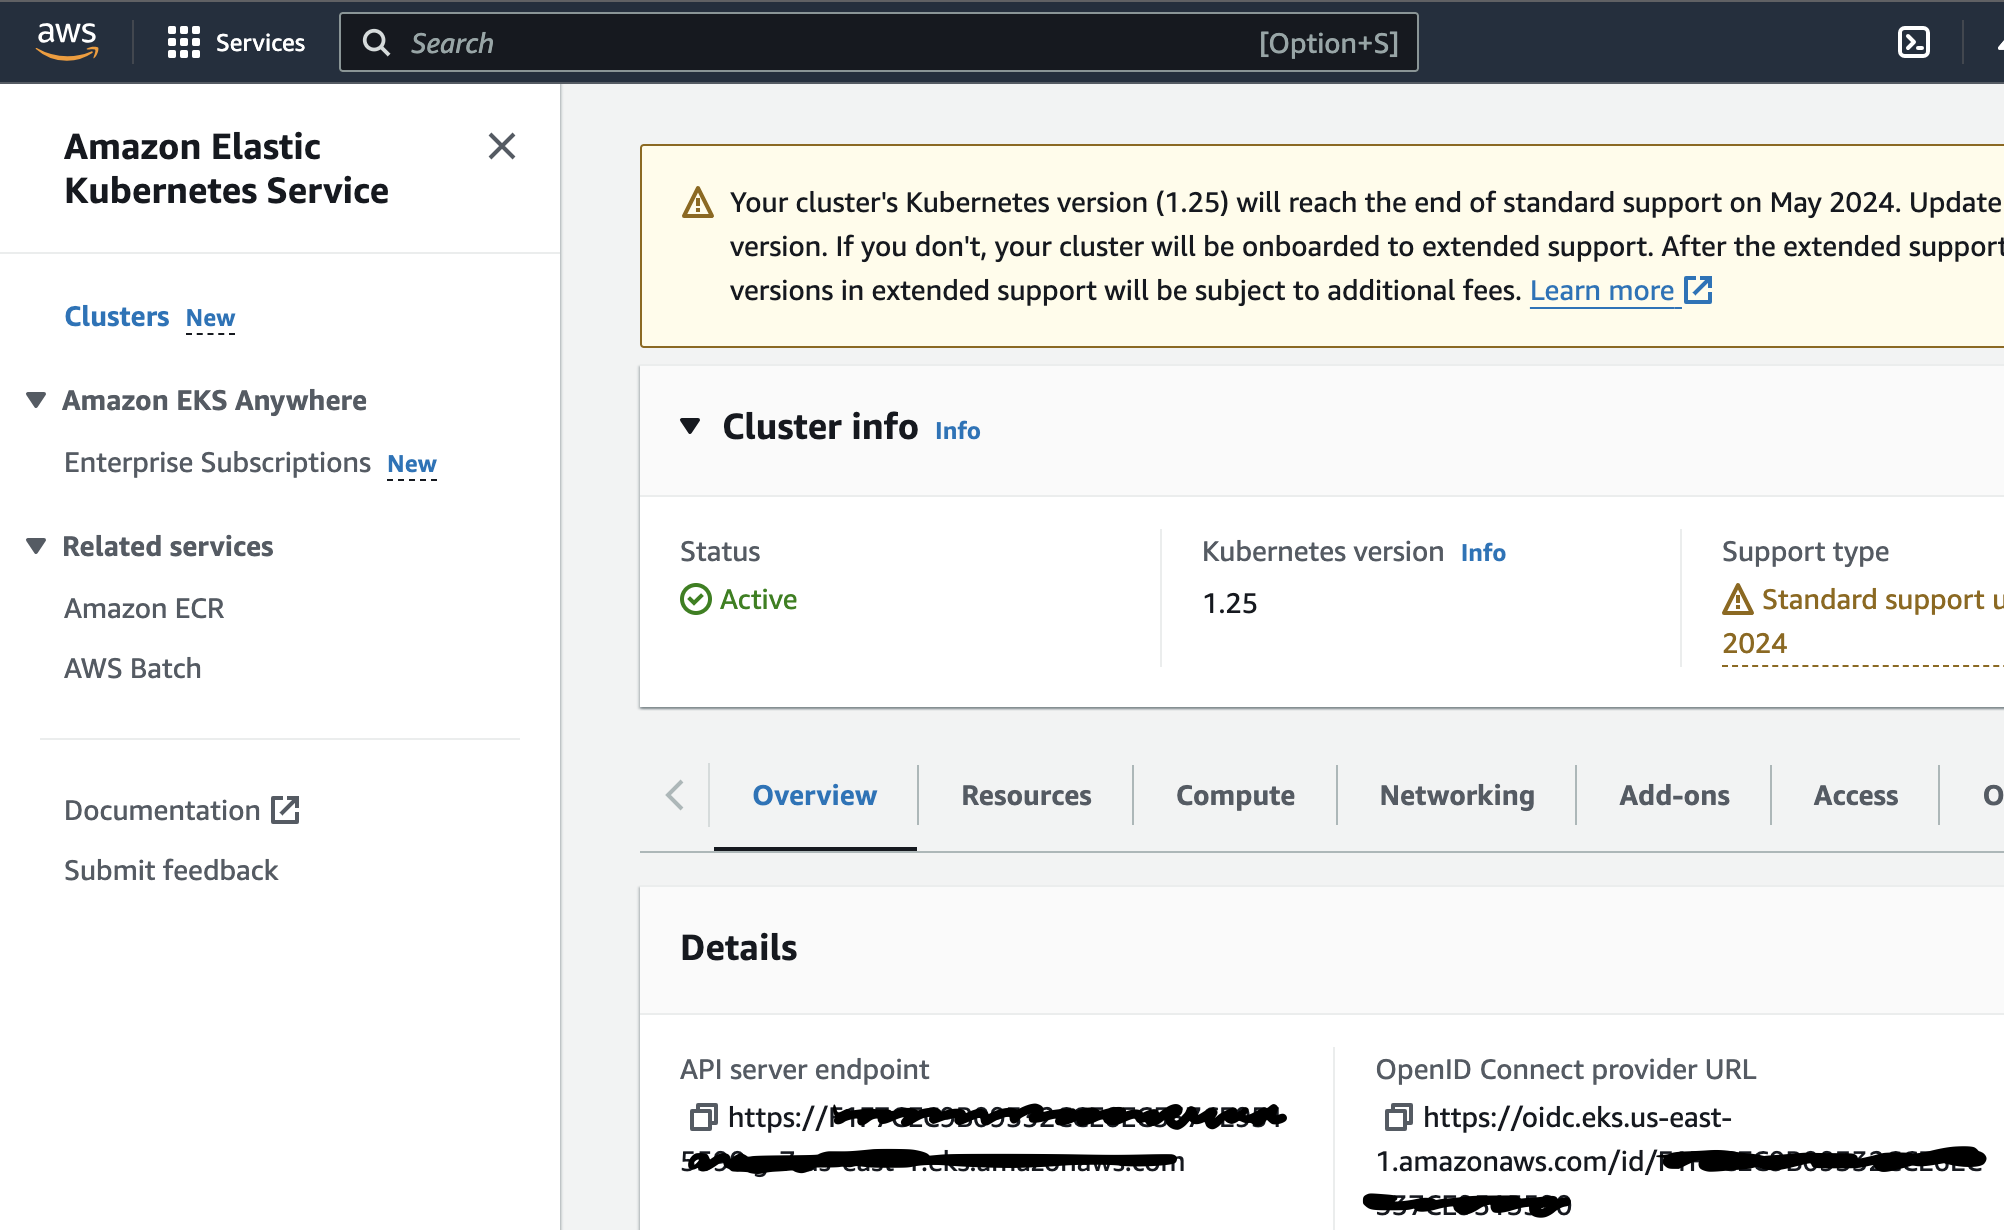Copy the API server endpoint

pyautogui.click(x=703, y=1116)
